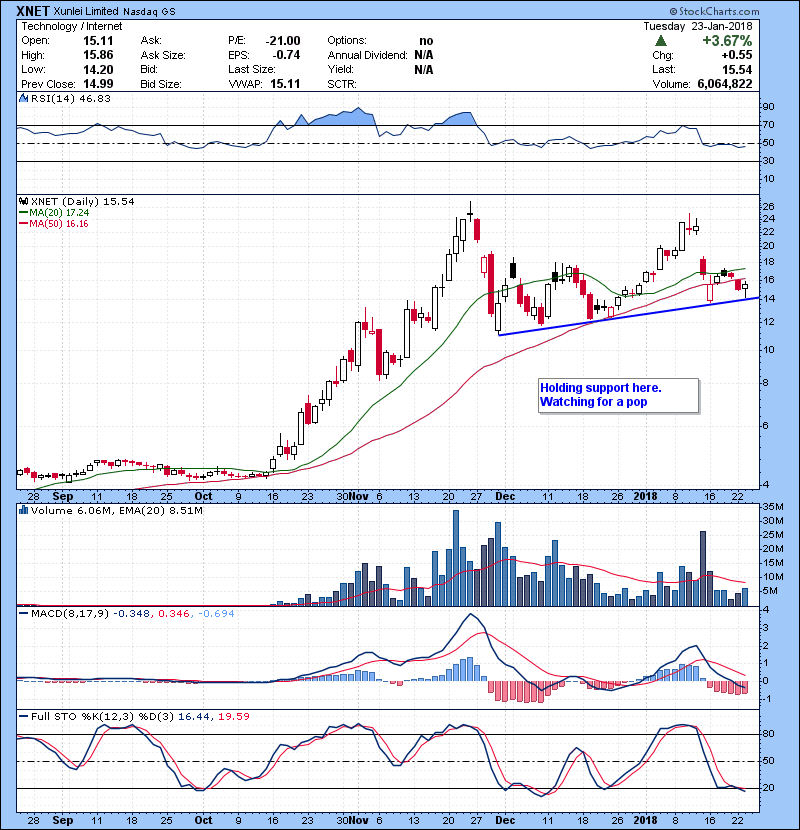
Task: Click the +3.67% percent change value
Action: (x=727, y=40)
